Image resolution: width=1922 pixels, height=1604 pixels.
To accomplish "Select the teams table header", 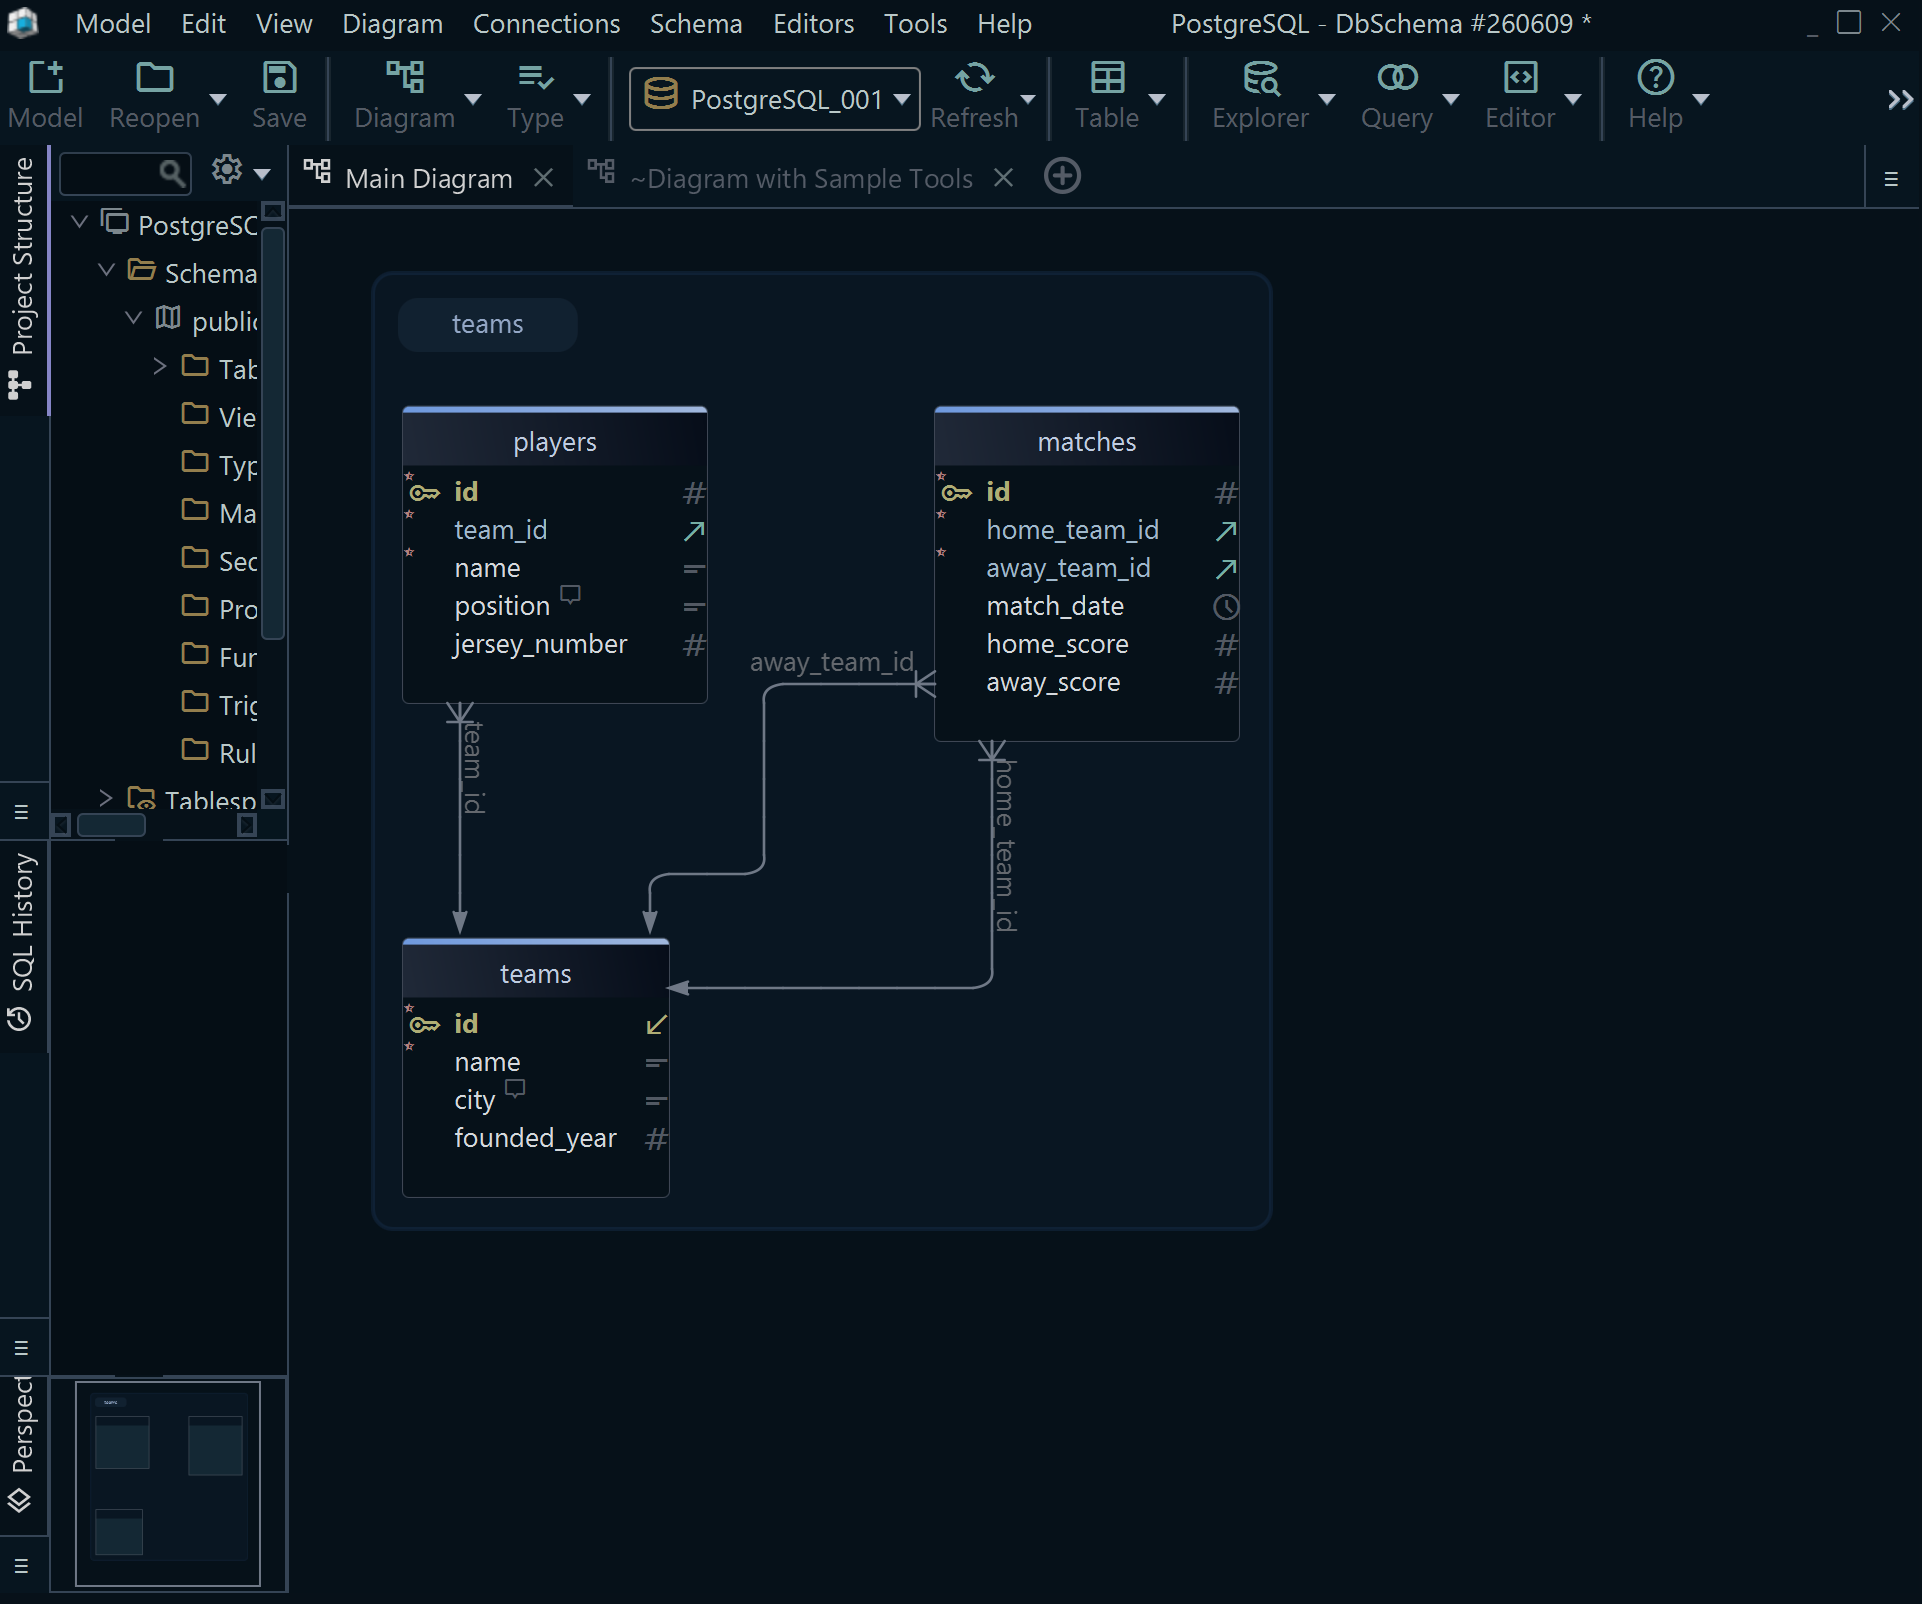I will (x=536, y=974).
